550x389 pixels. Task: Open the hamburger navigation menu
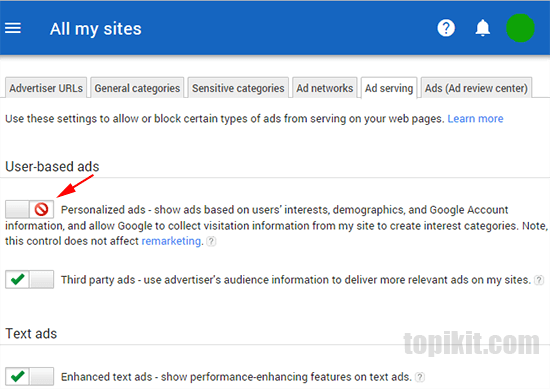tap(13, 28)
